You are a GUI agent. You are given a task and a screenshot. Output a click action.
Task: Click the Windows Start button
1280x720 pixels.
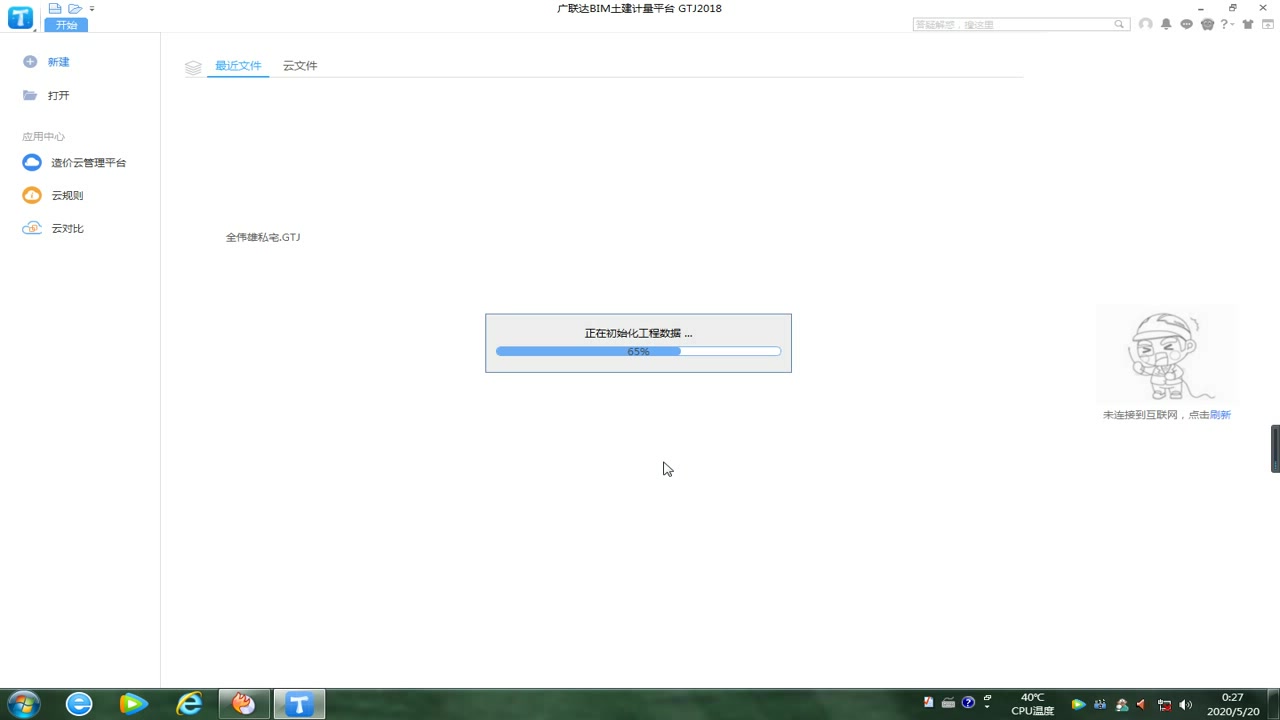22,704
